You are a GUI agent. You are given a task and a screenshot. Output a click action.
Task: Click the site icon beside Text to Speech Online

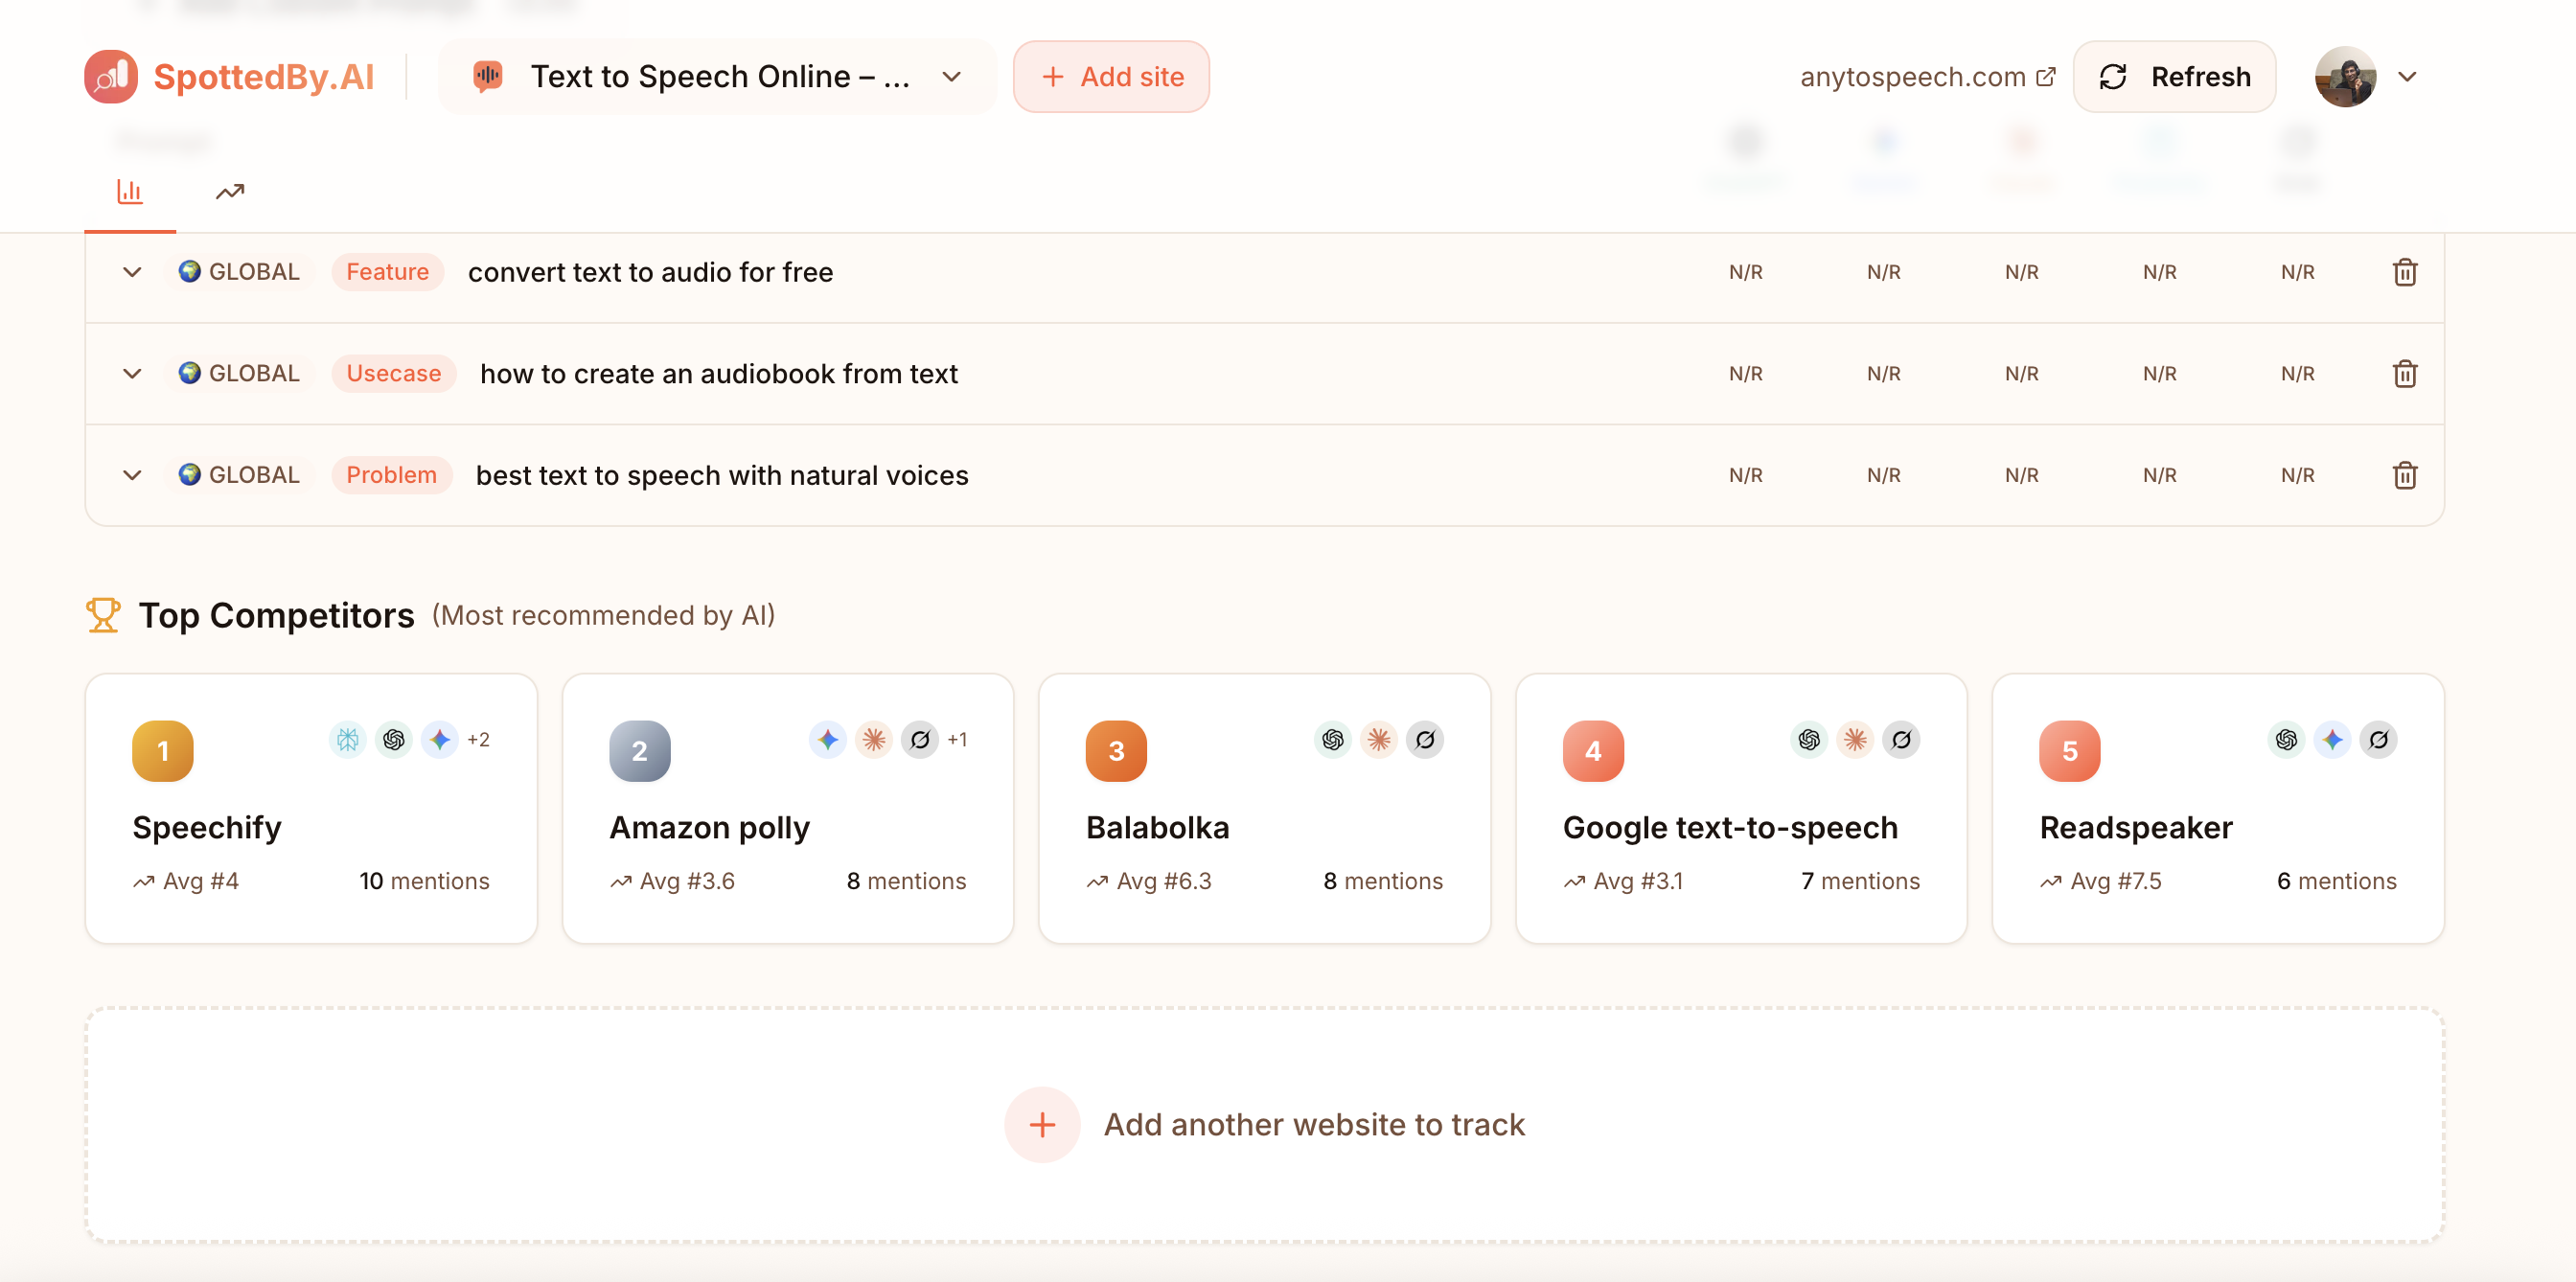pos(488,76)
